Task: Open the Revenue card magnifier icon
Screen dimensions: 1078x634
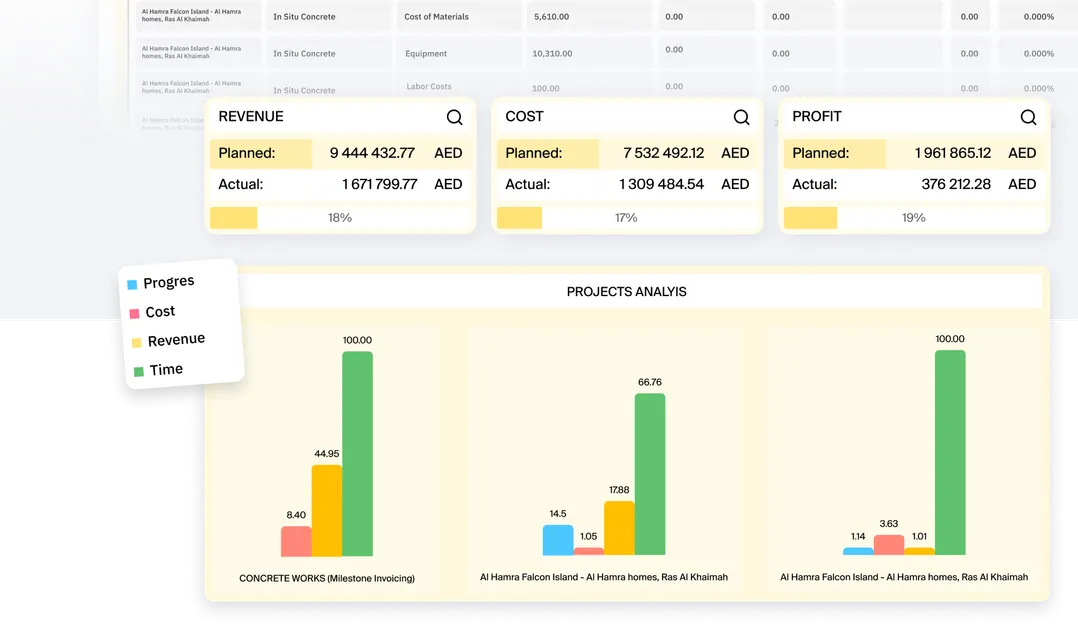Action: point(454,118)
